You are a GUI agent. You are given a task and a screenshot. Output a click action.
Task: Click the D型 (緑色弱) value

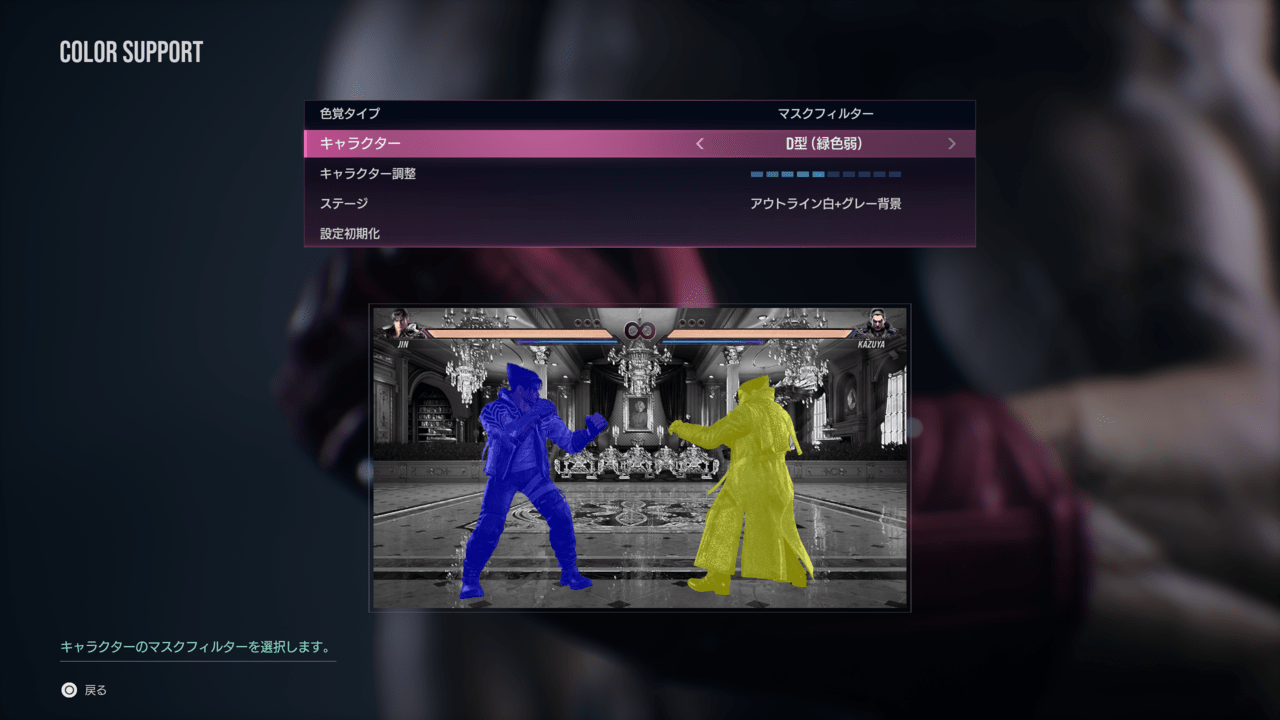coord(825,144)
